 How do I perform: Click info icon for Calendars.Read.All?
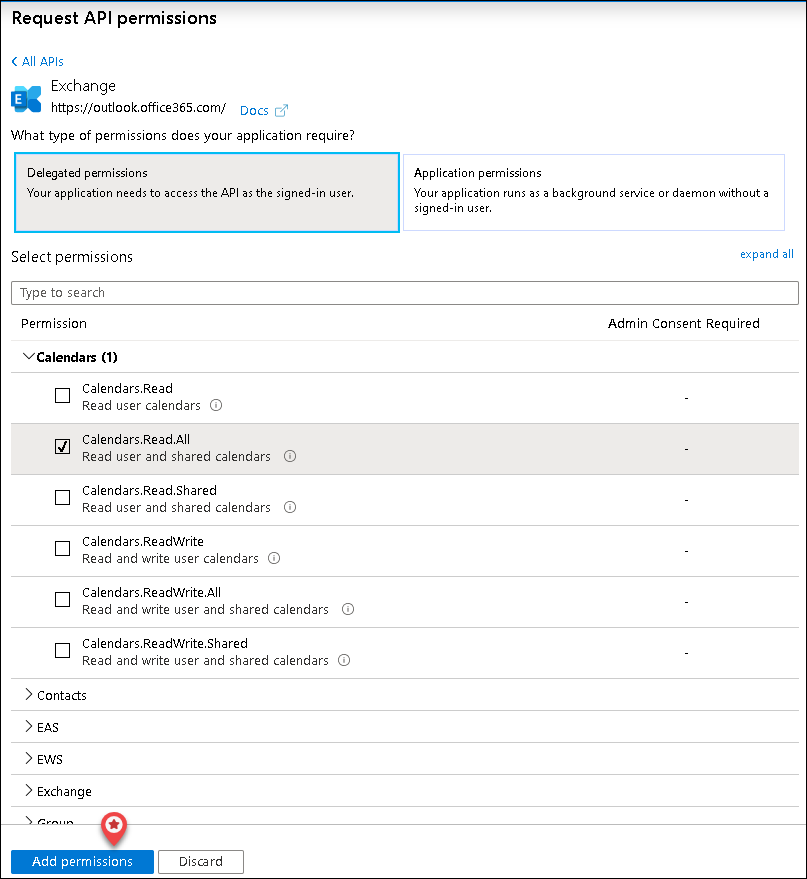290,457
